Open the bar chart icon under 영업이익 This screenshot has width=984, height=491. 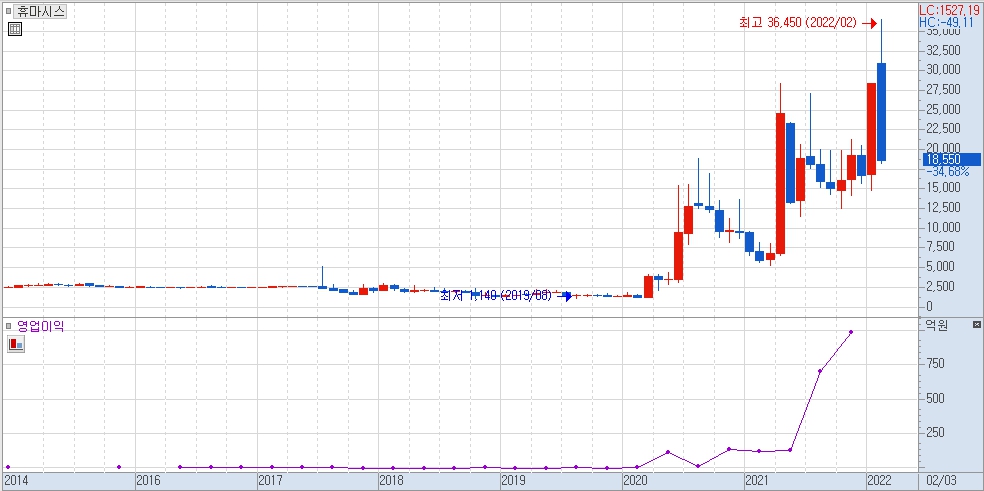point(16,343)
